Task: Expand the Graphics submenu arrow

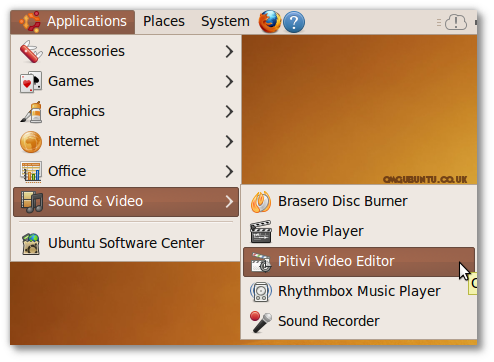Action: point(229,111)
